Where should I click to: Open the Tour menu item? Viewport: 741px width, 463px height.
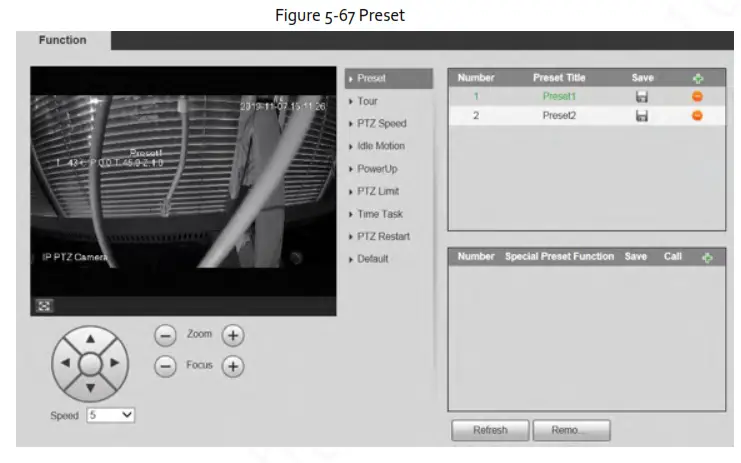click(x=367, y=101)
